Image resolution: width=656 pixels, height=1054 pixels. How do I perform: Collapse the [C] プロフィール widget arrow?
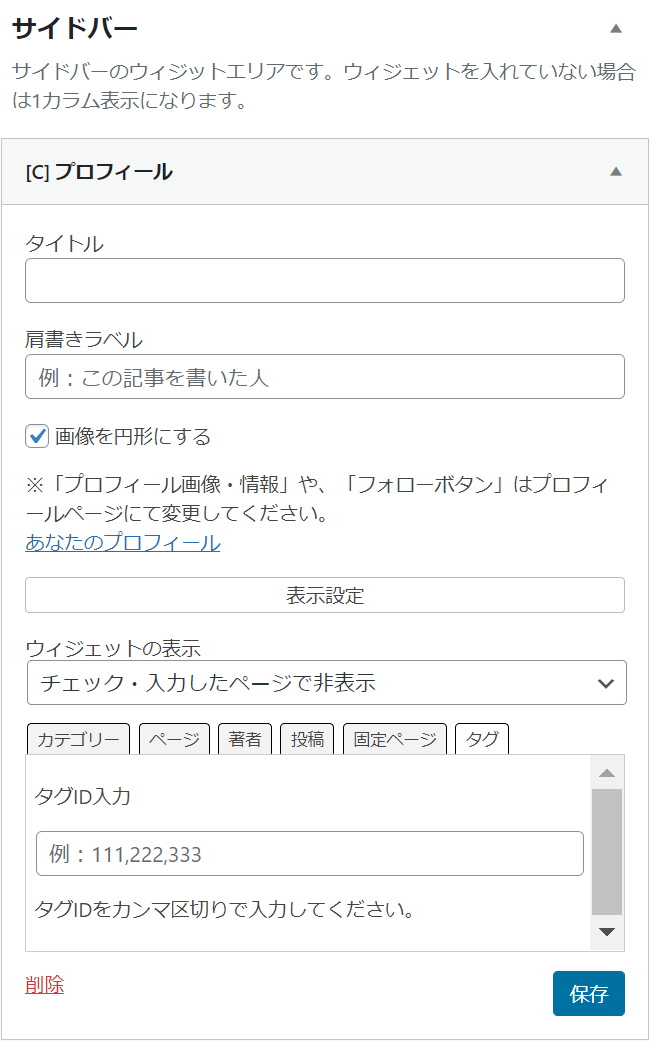click(616, 171)
